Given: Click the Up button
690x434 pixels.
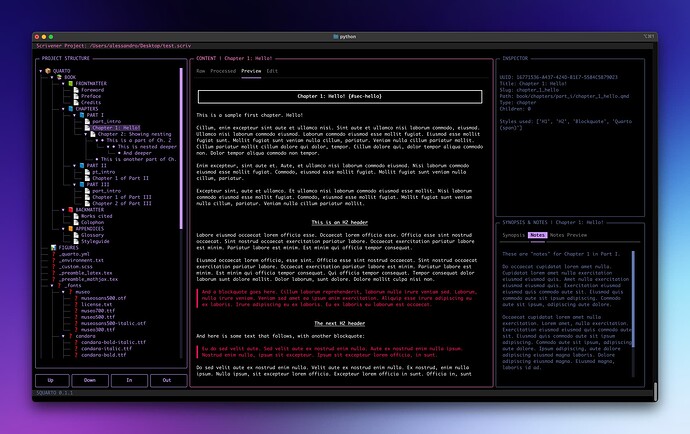Looking at the screenshot, I should point(51,380).
